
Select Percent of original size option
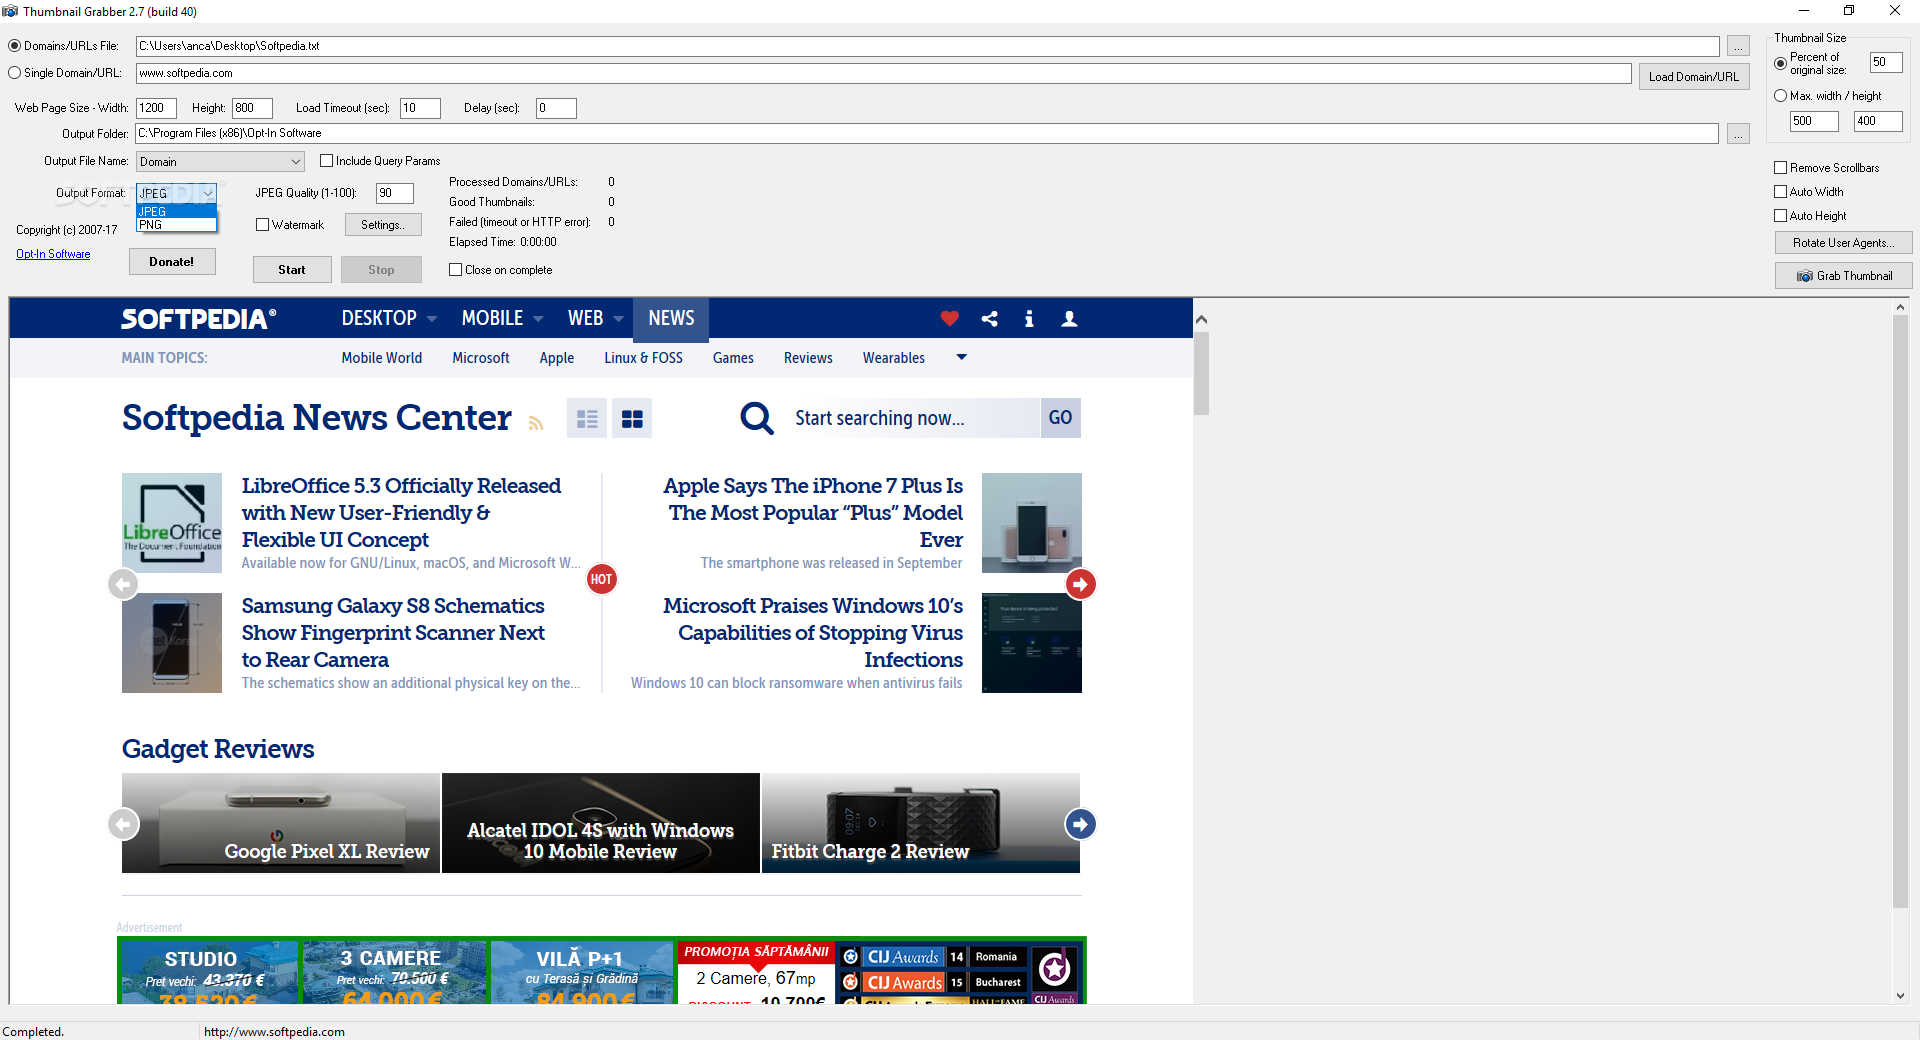click(1780, 63)
